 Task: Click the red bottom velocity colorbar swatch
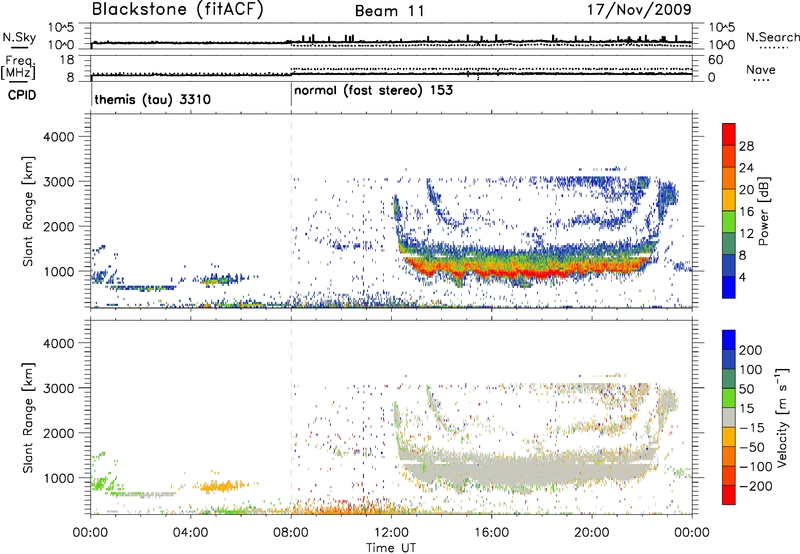coord(729,495)
